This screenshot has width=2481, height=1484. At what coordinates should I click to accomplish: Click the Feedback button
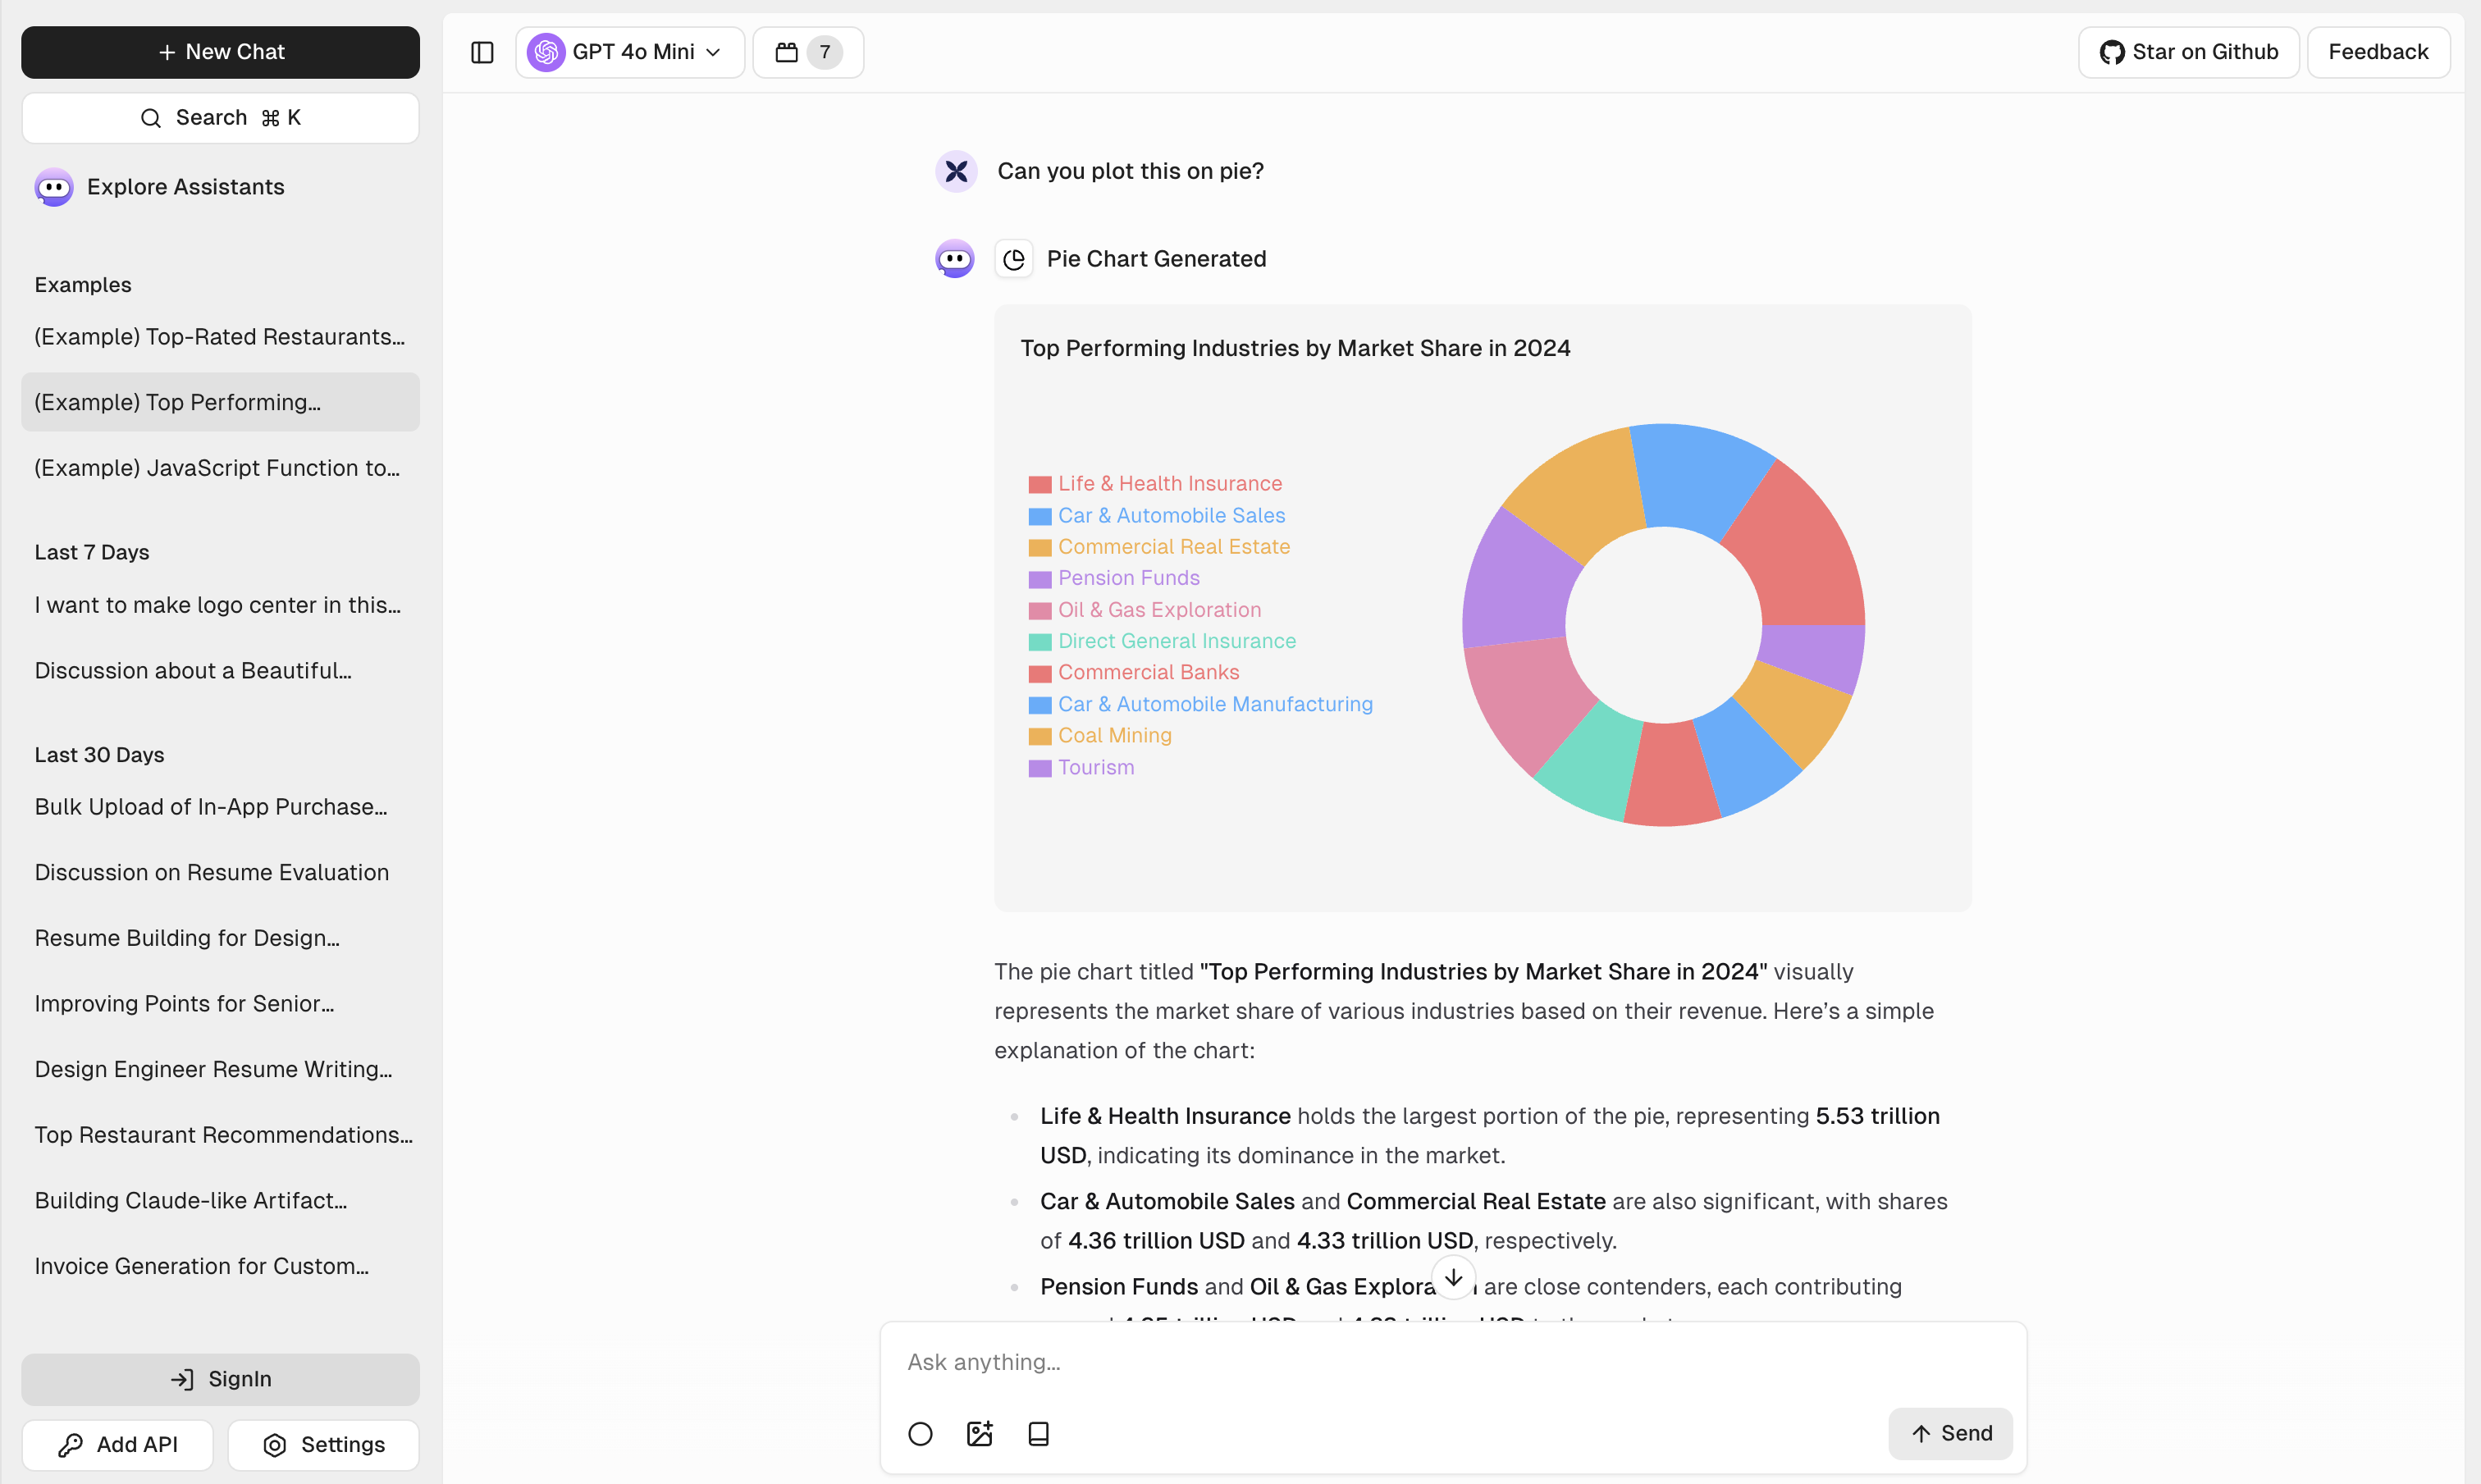tap(2377, 52)
